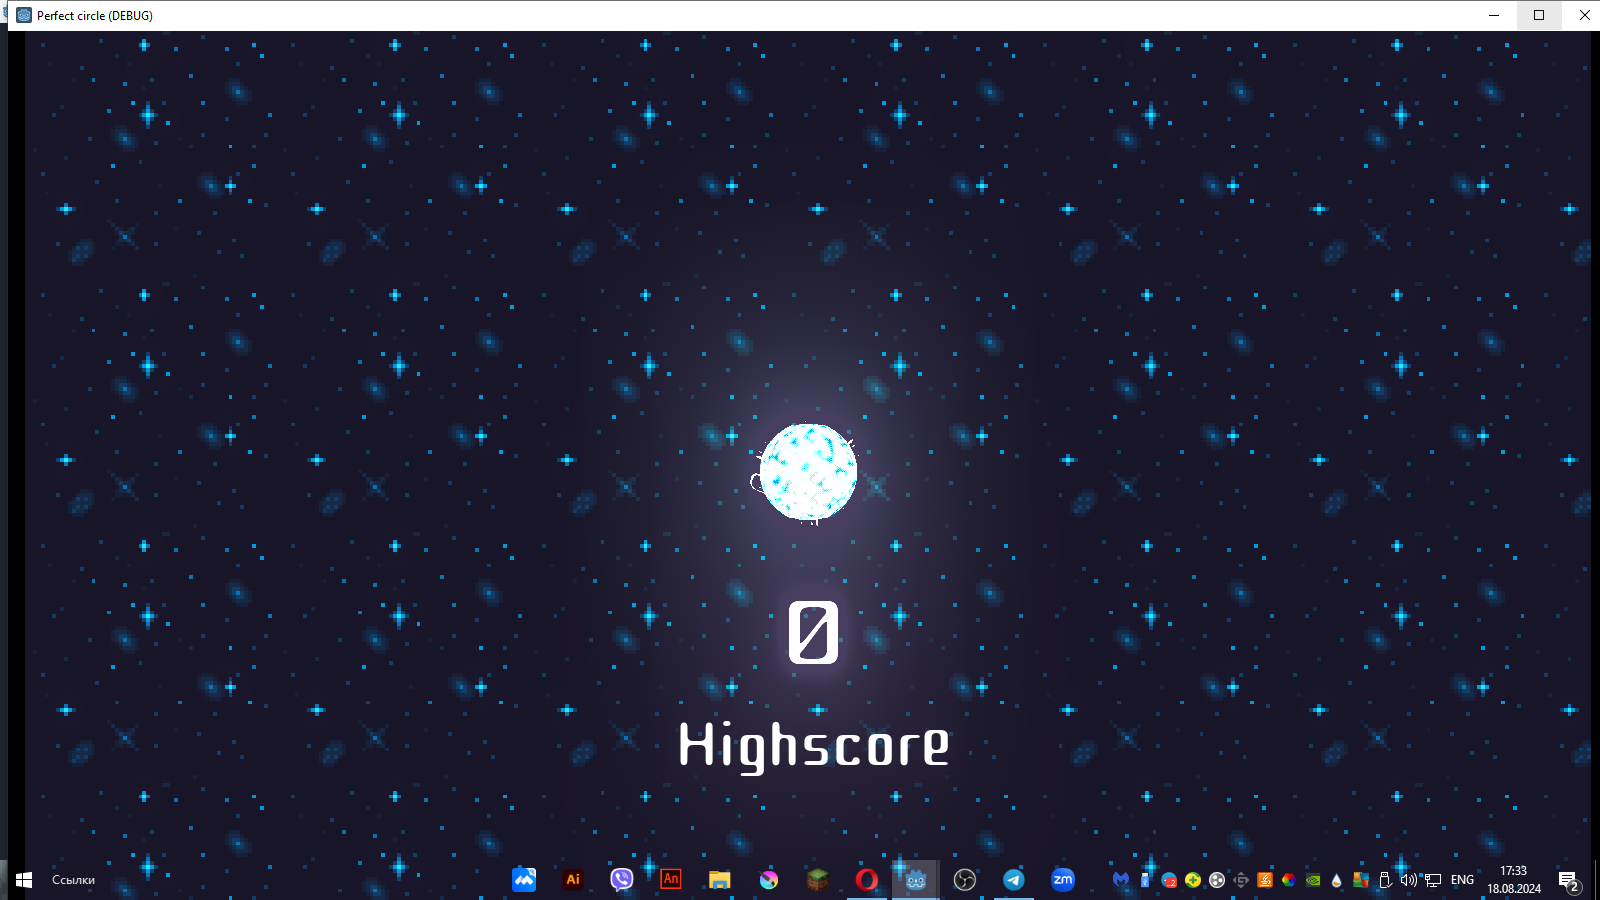Open the NVIDIA settings tray icon
The height and width of the screenshot is (900, 1600).
pos(1313,880)
